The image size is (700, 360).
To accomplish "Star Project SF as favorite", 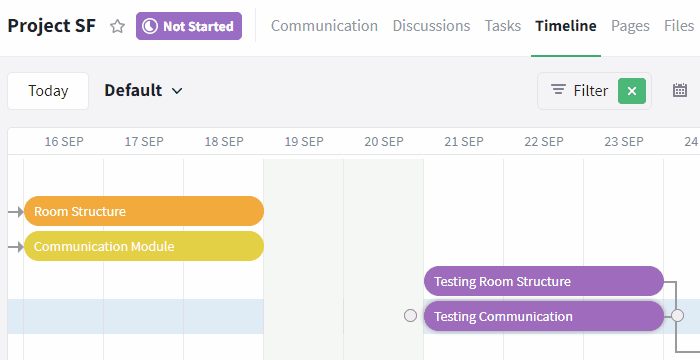I will tap(117, 26).
